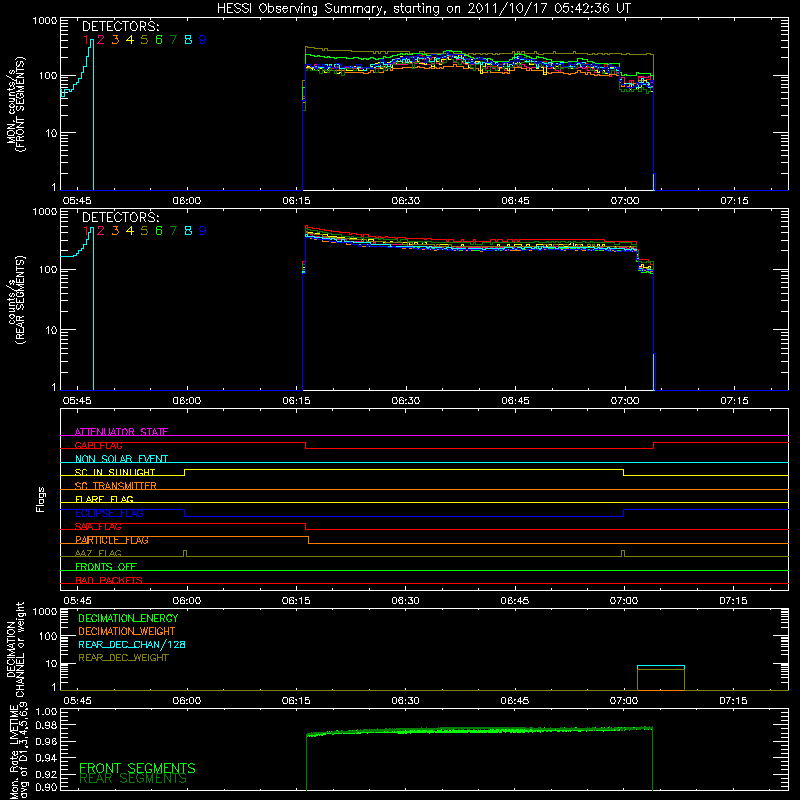Click the HESSI Observing Summary title text
This screenshot has height=800, width=800.
(x=424, y=9)
